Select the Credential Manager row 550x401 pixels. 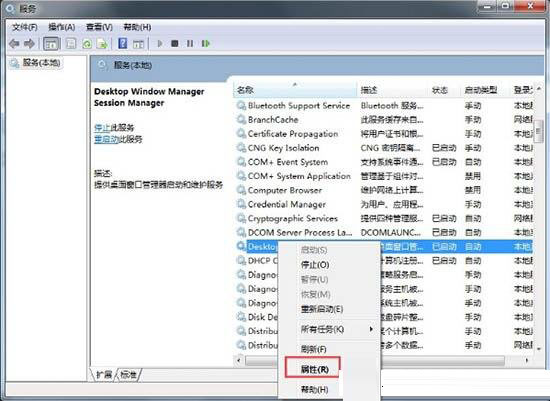pyautogui.click(x=385, y=204)
